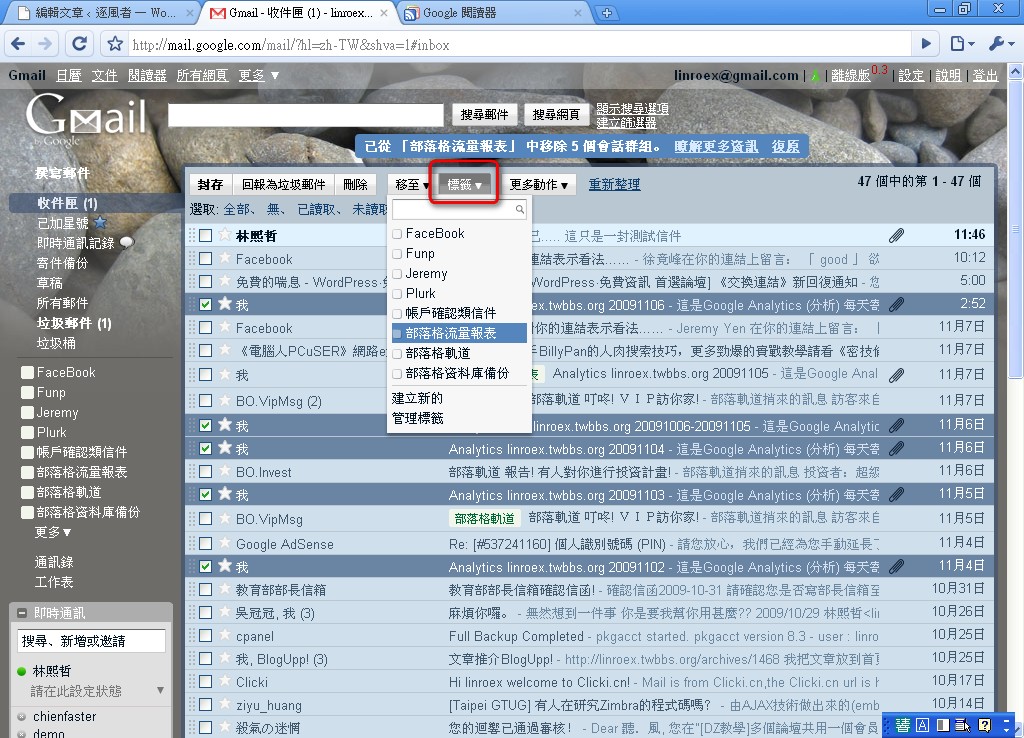
Task: Switch to Google 閱讀器 tab
Action: 490,12
